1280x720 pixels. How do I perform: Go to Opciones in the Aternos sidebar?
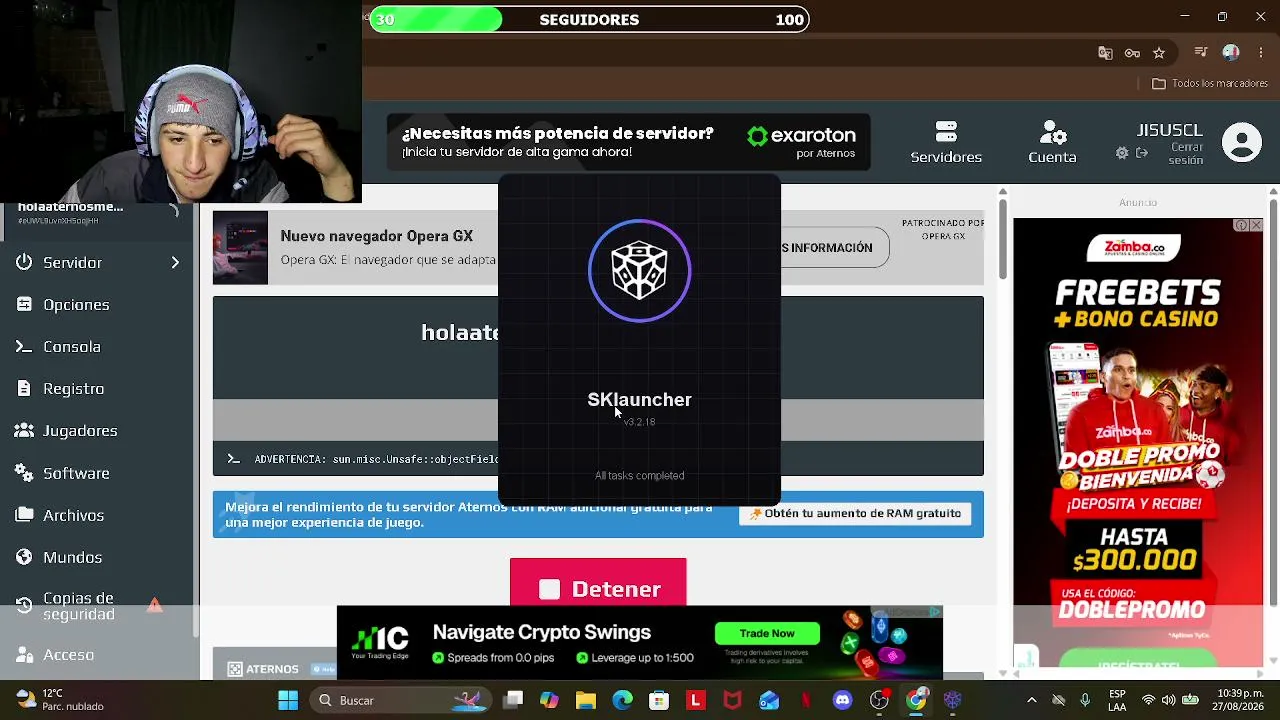click(76, 304)
